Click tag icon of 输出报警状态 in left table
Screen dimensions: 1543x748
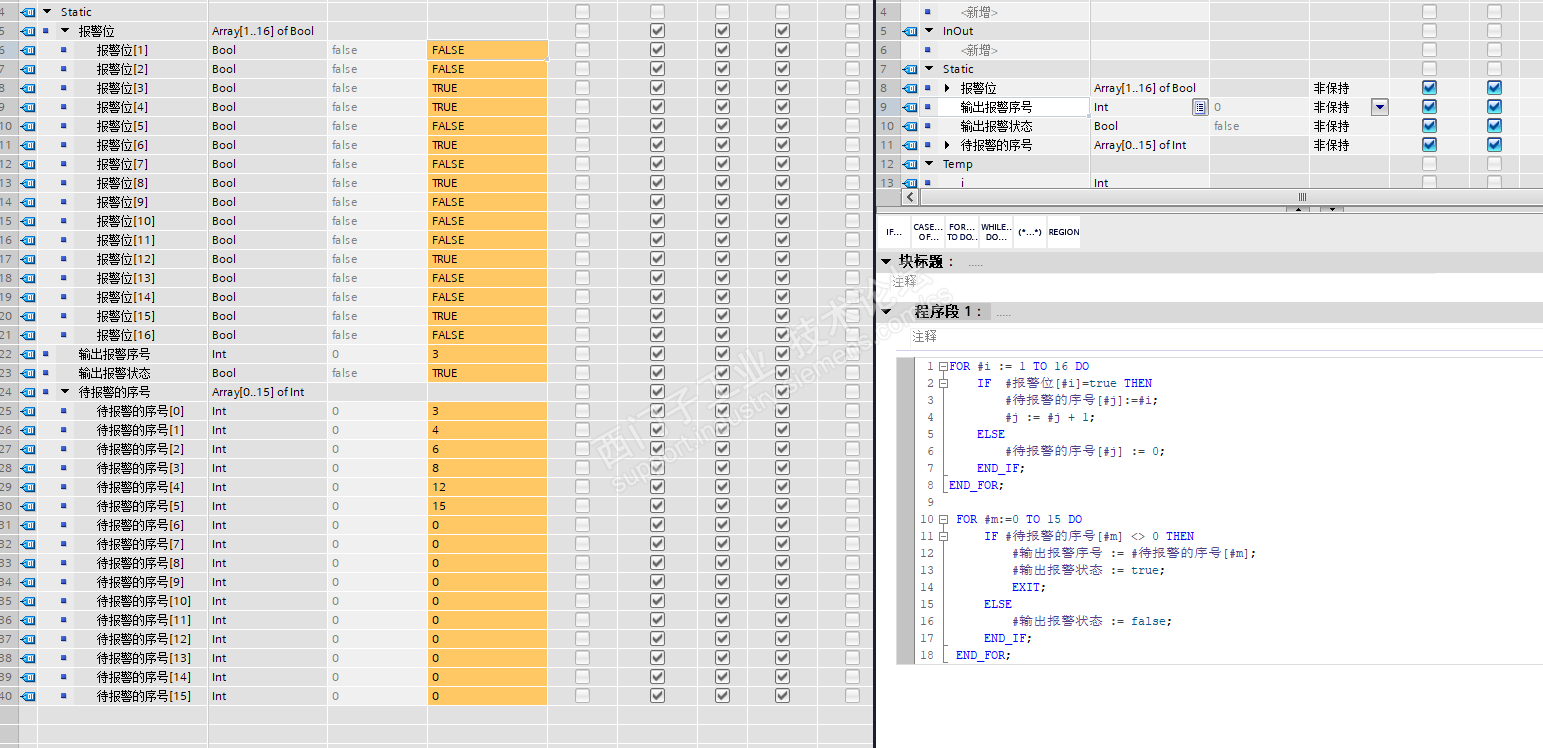click(x=28, y=373)
